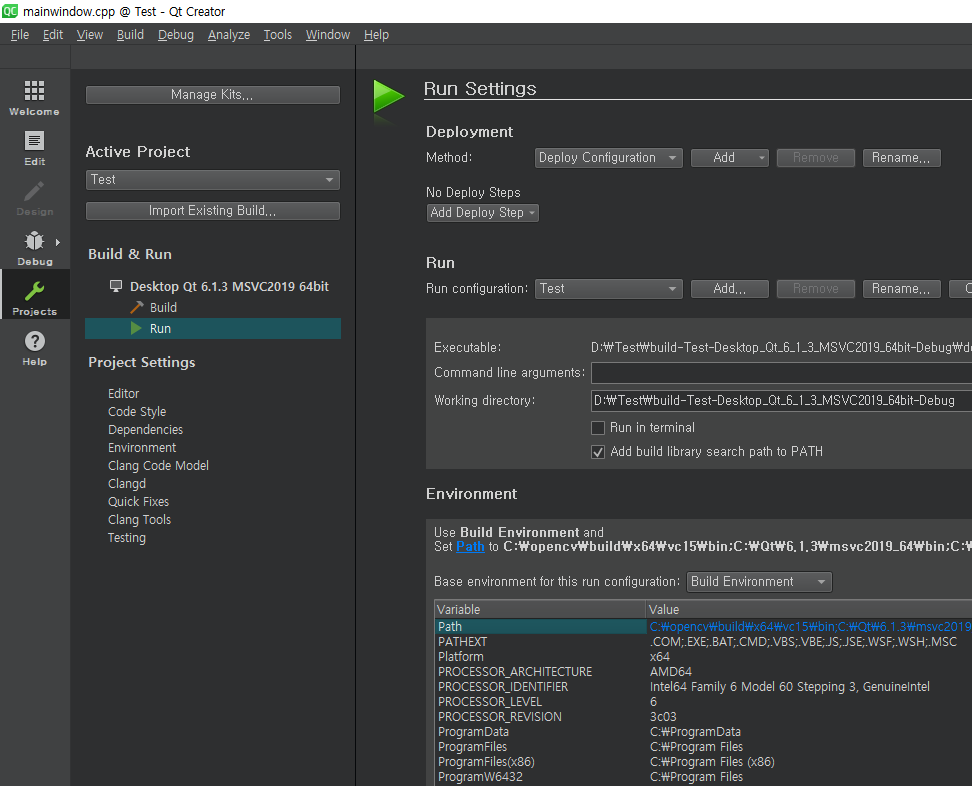972x786 pixels.
Task: Open Clang Code Model settings
Action: coord(158,466)
